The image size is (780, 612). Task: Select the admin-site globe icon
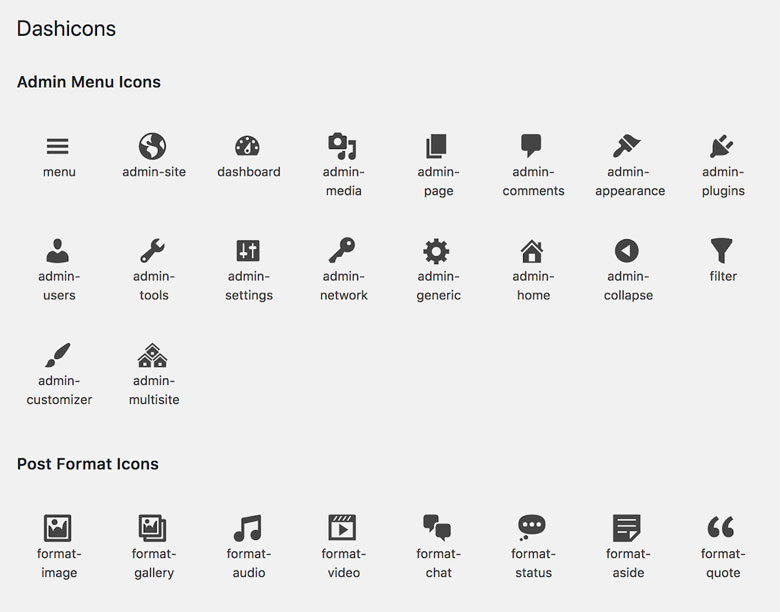tap(153, 146)
